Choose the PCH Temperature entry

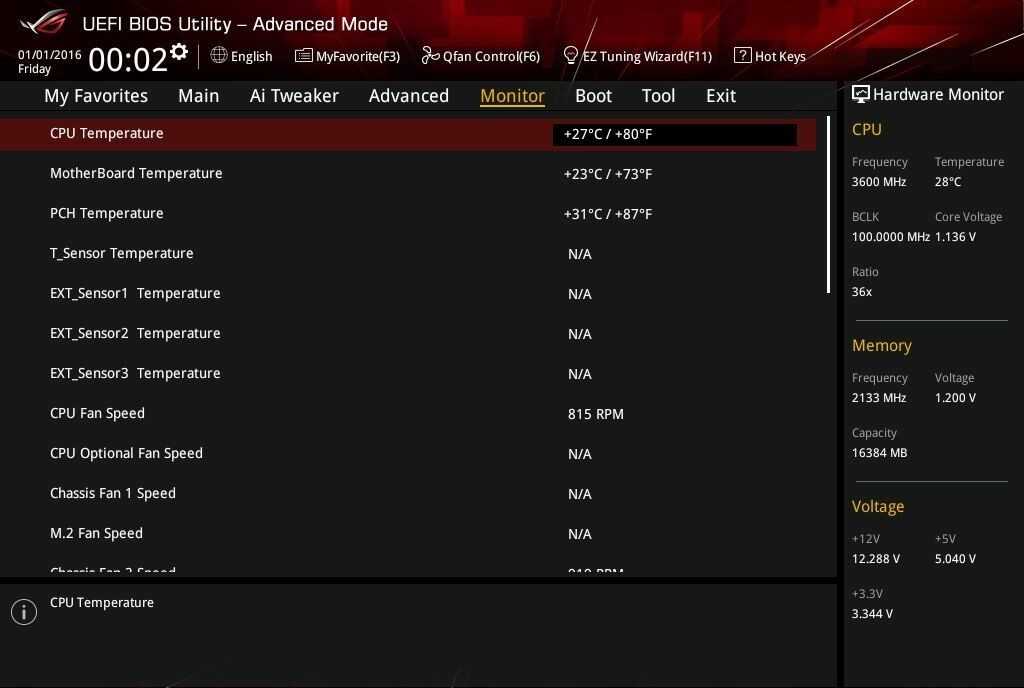click(106, 213)
